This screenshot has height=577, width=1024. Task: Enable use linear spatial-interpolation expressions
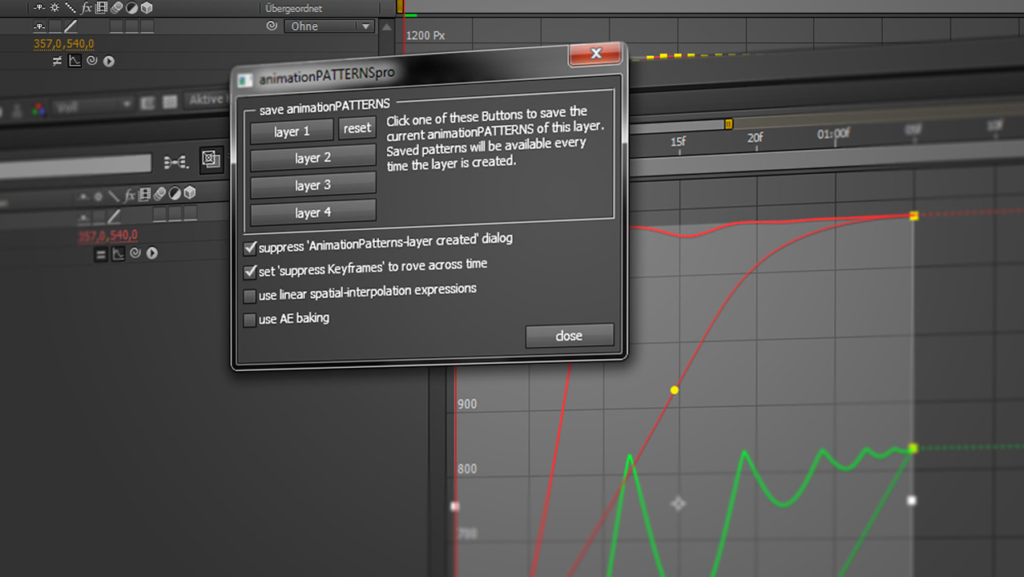(250, 296)
